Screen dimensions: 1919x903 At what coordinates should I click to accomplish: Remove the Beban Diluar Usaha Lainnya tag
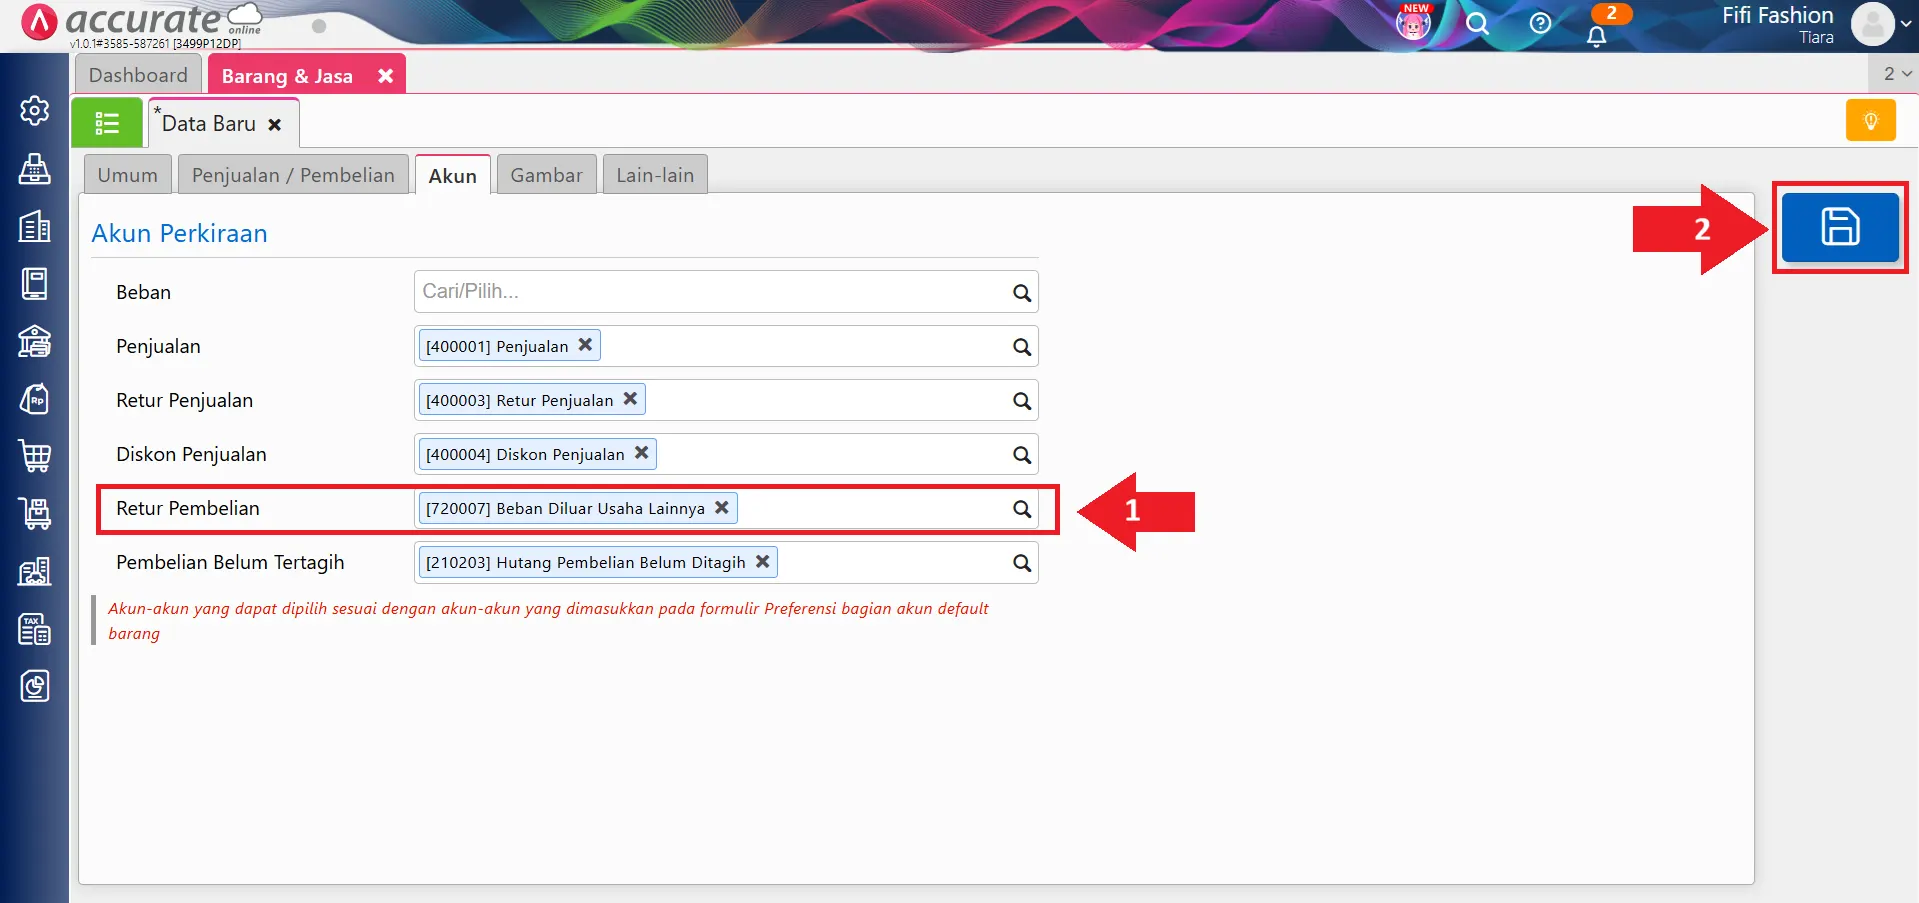coord(722,507)
